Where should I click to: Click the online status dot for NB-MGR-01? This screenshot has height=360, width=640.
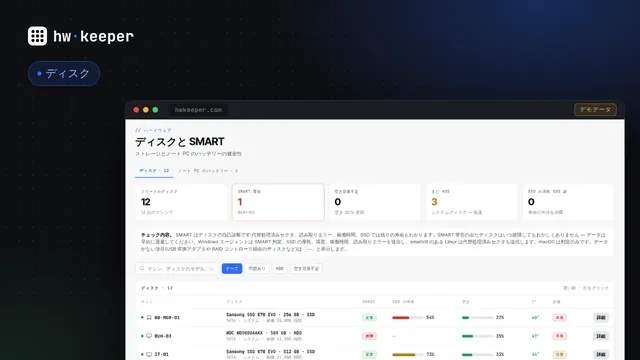[142, 318]
